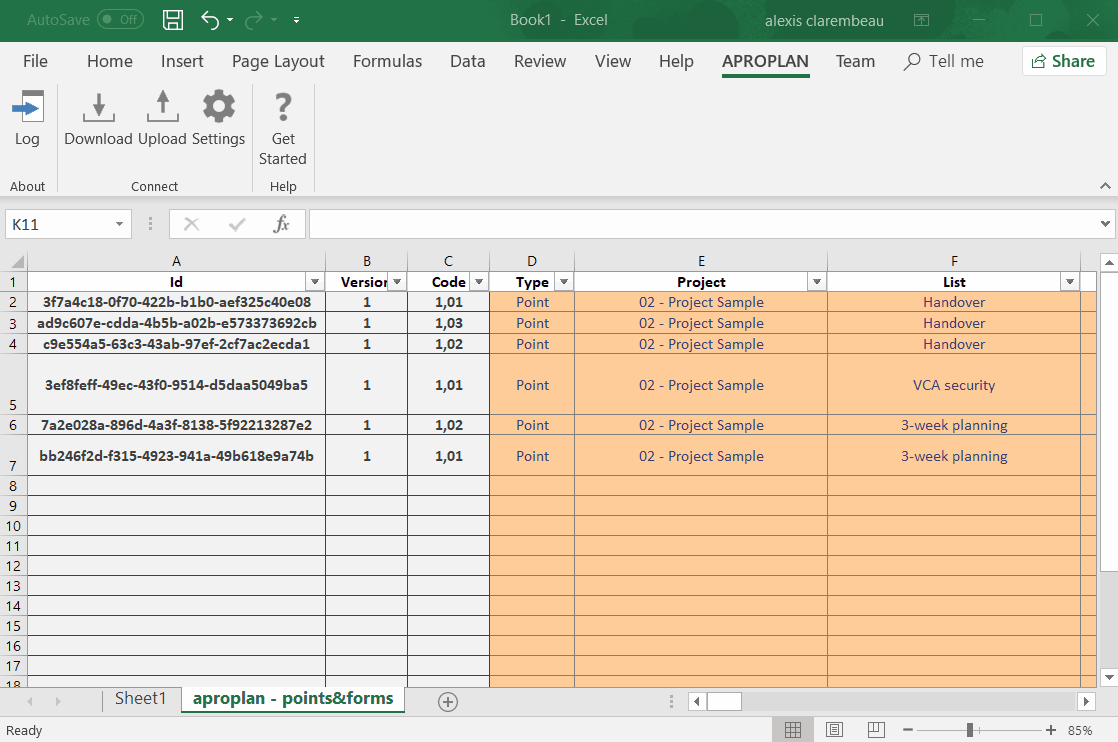Select cell with 'VCA security'
Viewport: 1118px width, 742px height.
(954, 385)
